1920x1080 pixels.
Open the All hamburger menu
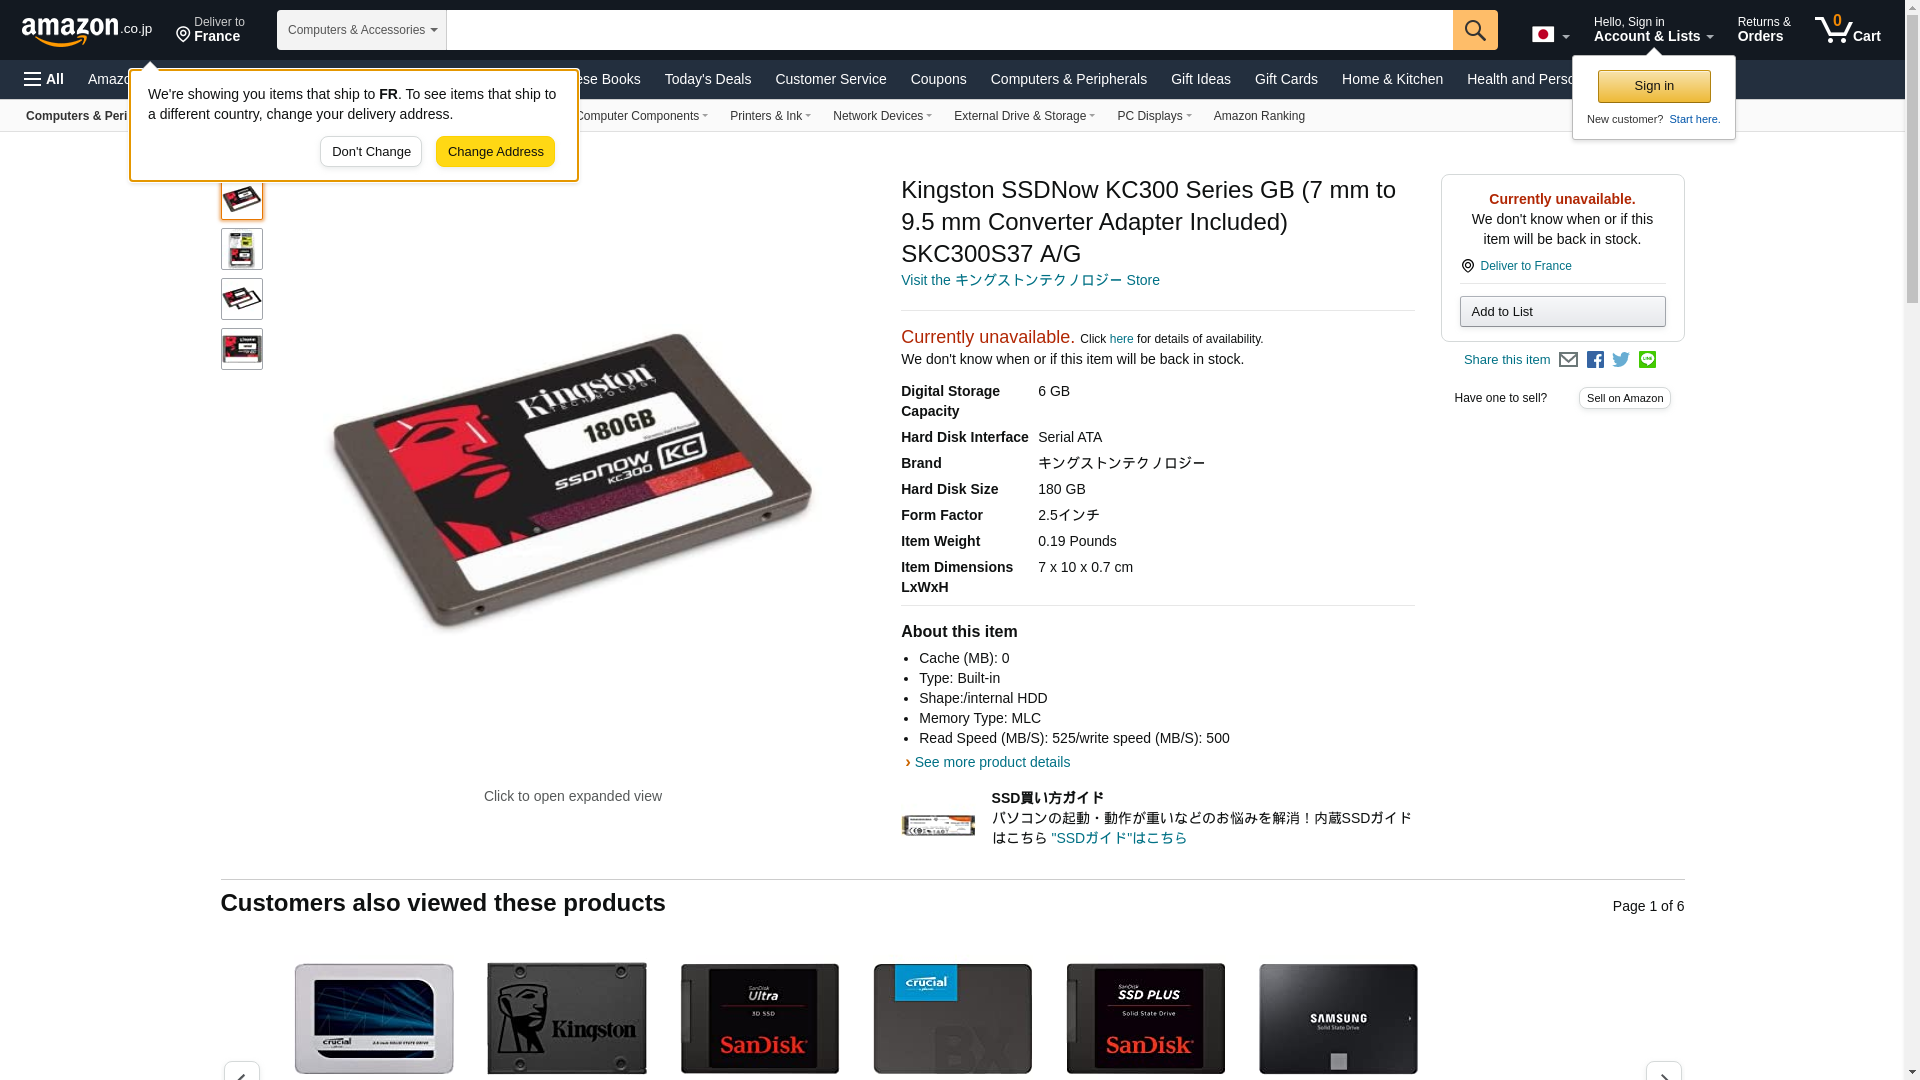click(x=44, y=79)
